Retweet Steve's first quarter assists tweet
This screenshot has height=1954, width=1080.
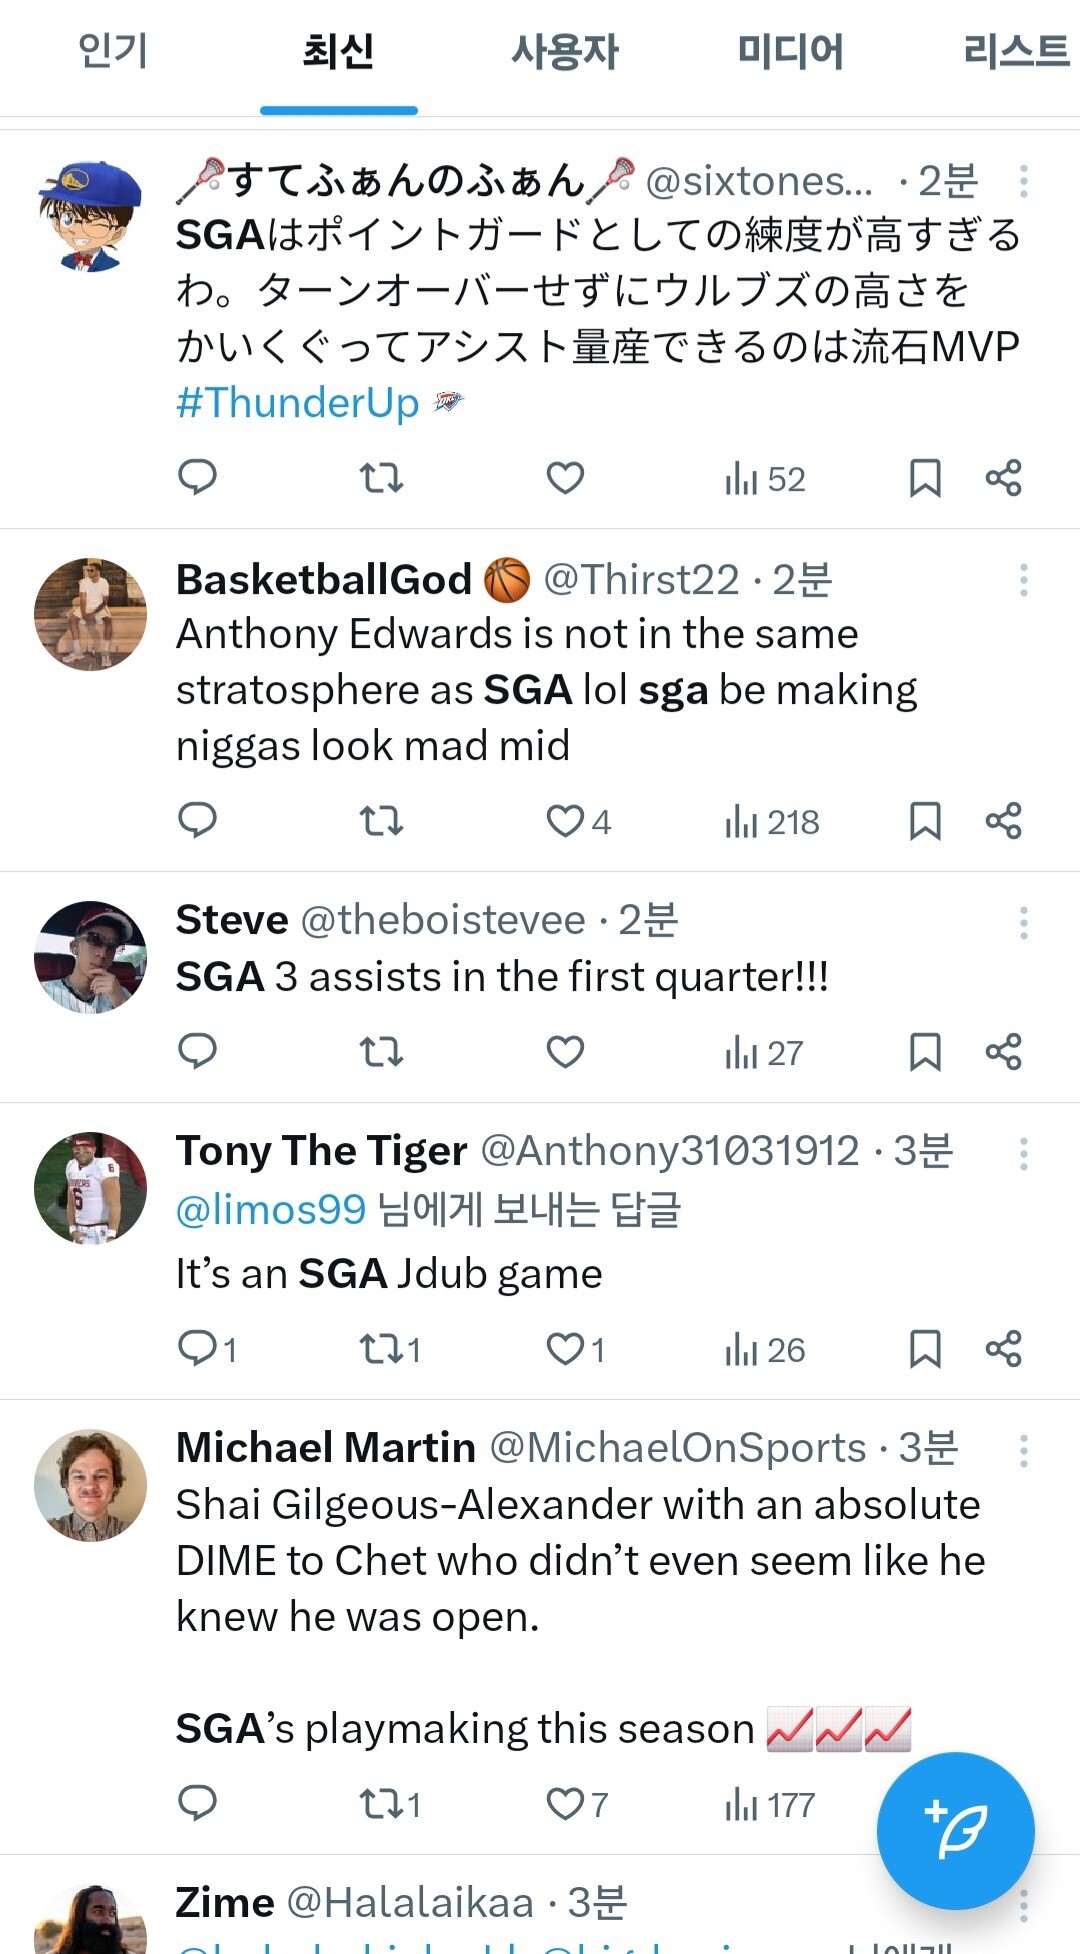(x=381, y=1052)
